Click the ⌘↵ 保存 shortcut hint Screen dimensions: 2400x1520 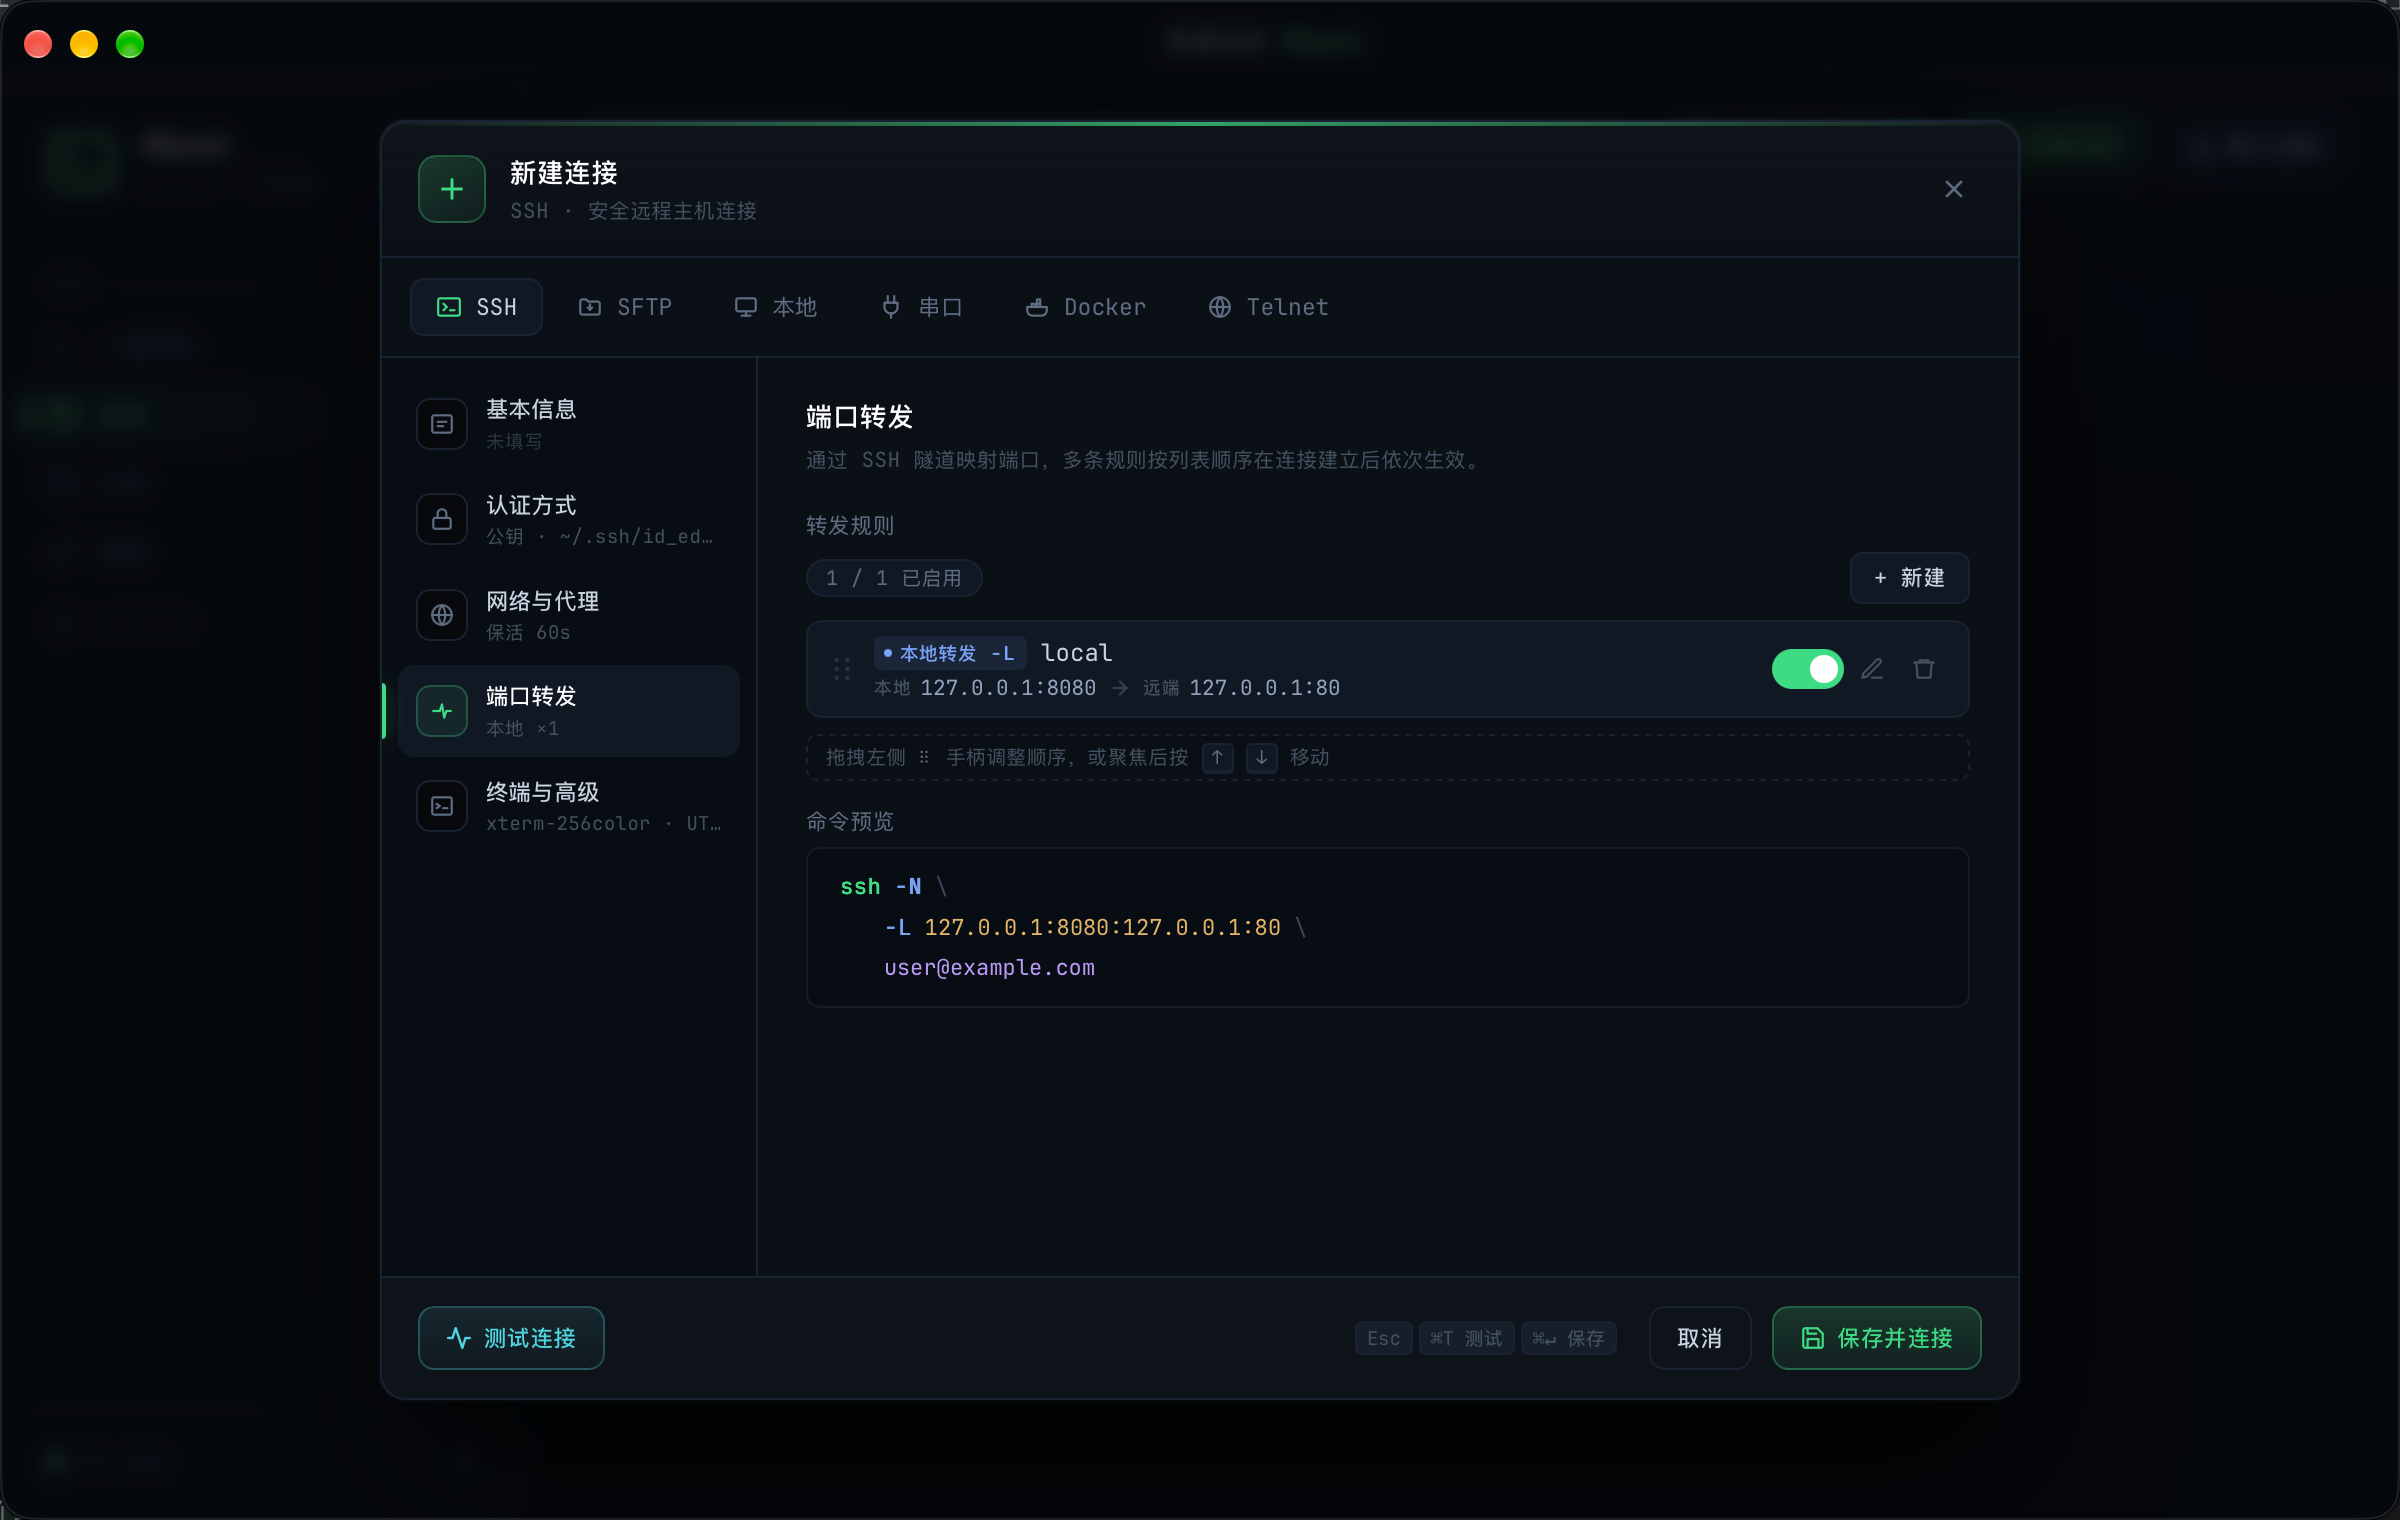tap(1568, 1338)
